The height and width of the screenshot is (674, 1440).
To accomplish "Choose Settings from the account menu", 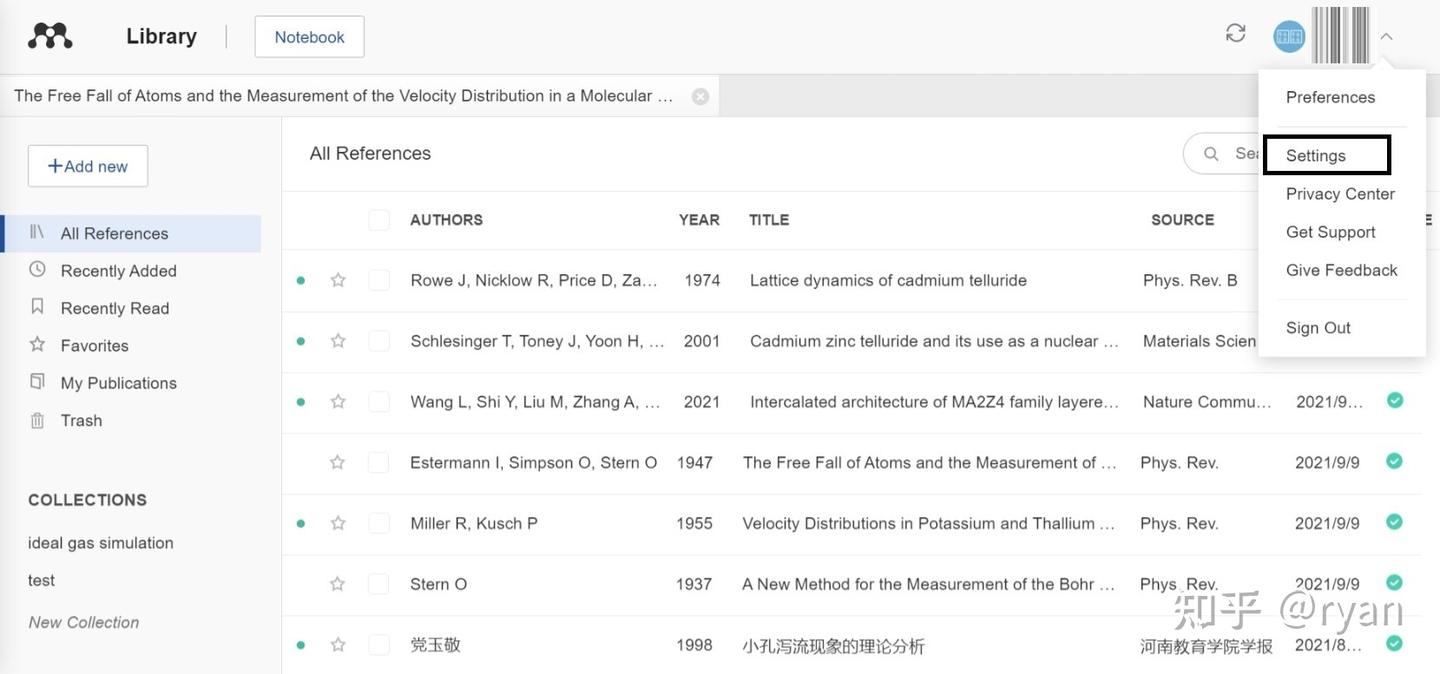I will 1316,156.
